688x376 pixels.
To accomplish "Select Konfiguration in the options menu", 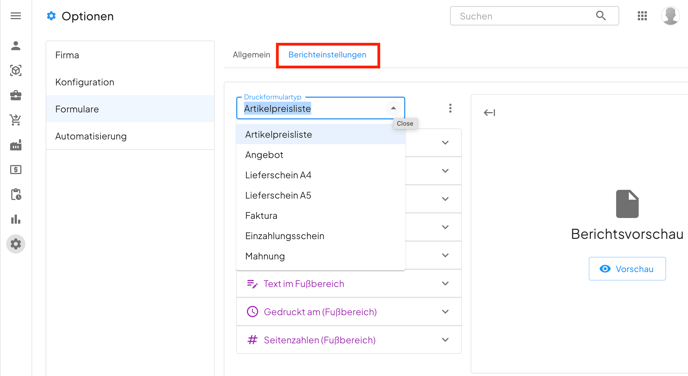I will coord(130,82).
